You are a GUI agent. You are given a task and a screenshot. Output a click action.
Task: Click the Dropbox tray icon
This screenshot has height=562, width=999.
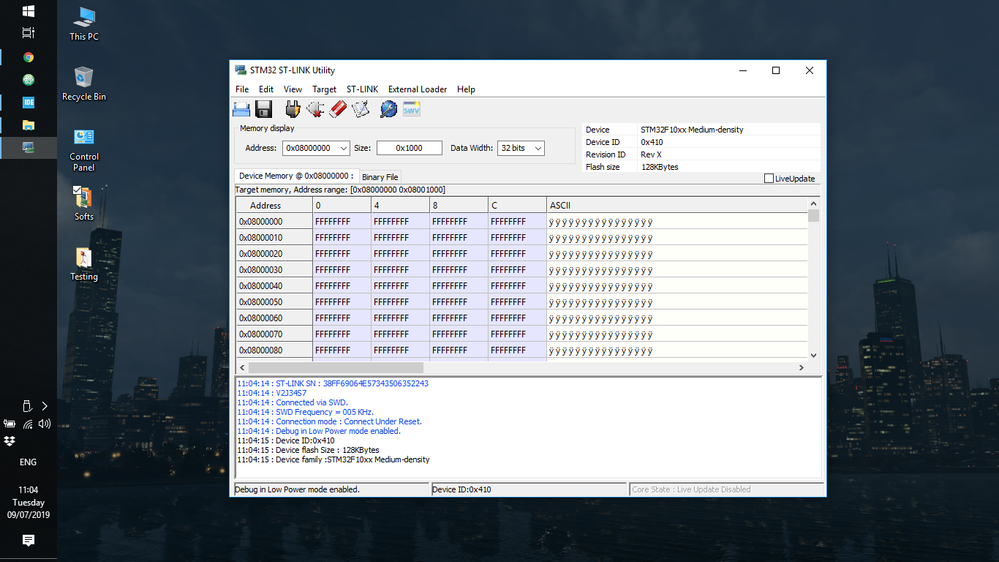point(10,441)
